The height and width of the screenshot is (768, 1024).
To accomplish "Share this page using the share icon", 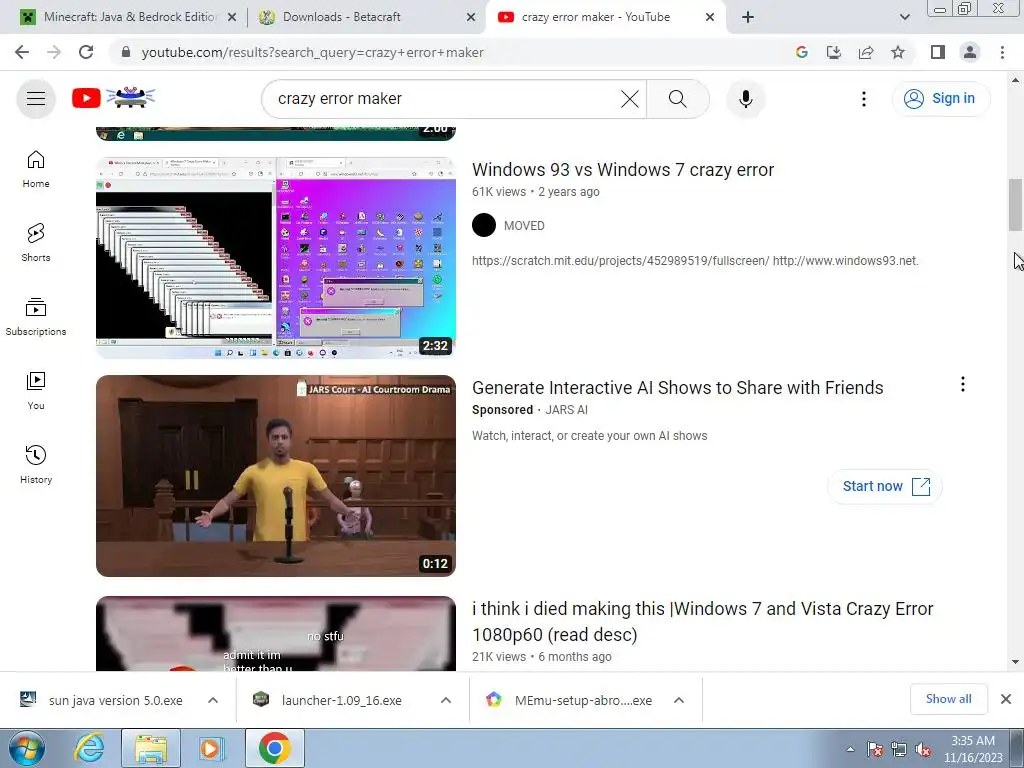I will [866, 52].
